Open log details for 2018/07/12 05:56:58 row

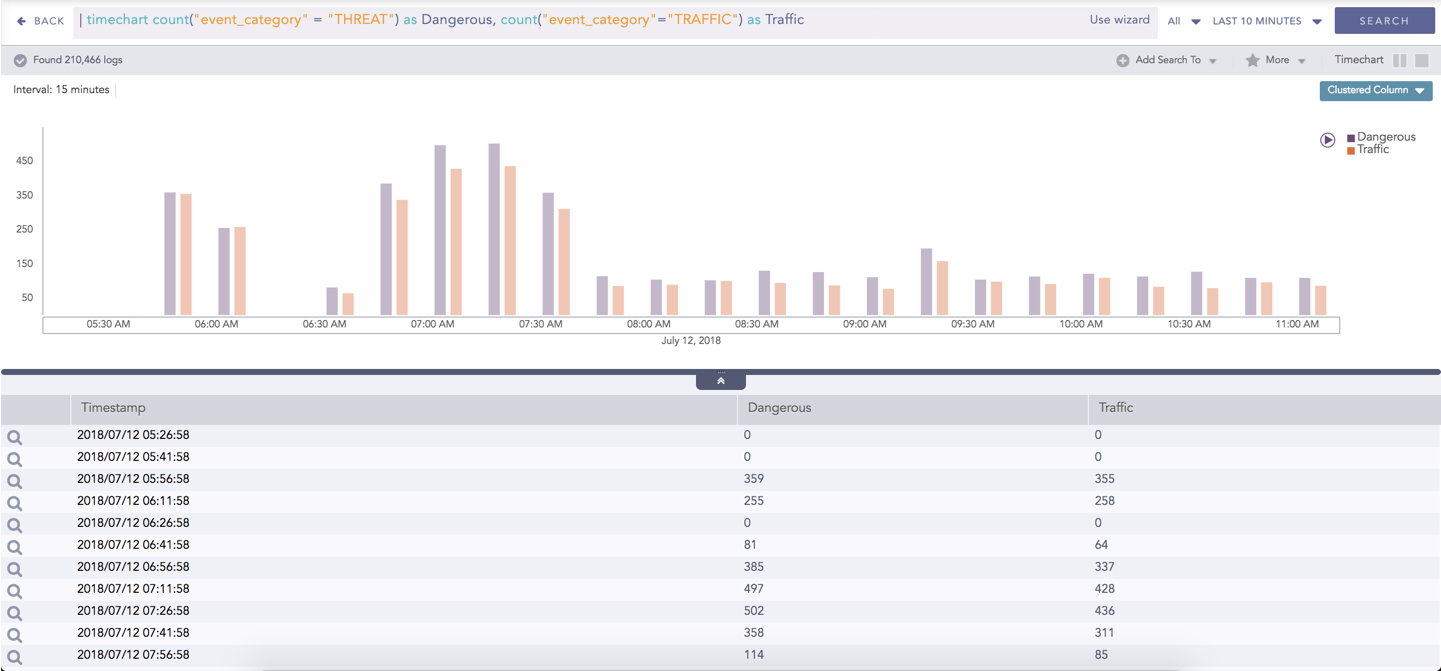tap(14, 480)
